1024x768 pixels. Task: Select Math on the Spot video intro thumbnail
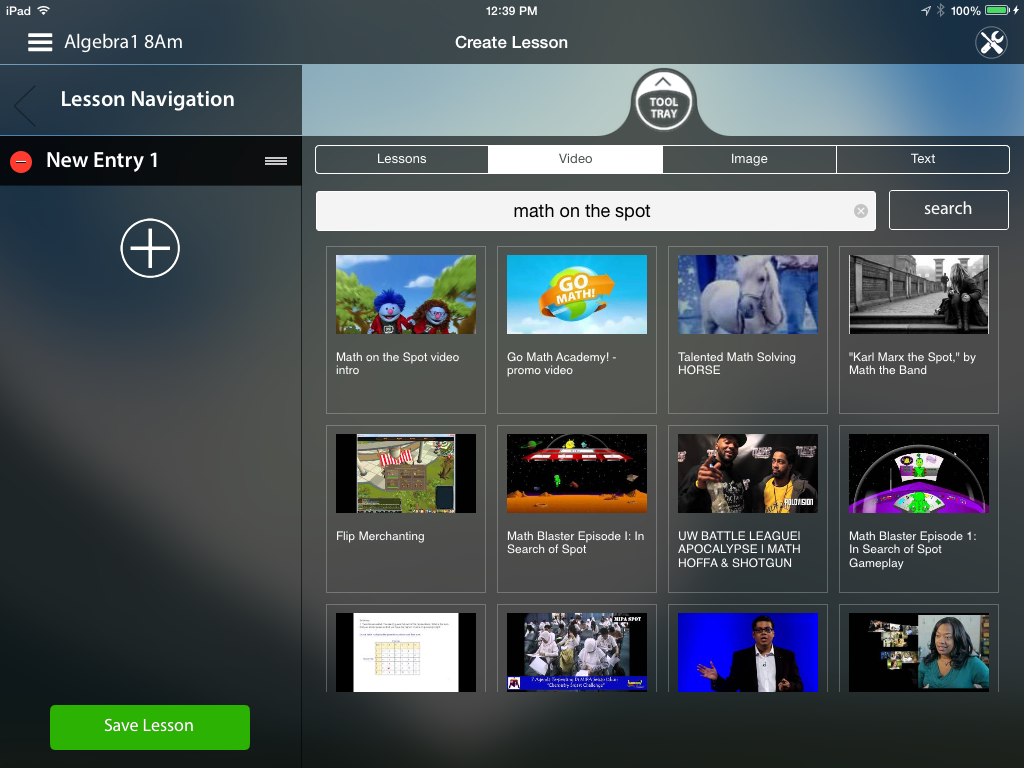(406, 295)
